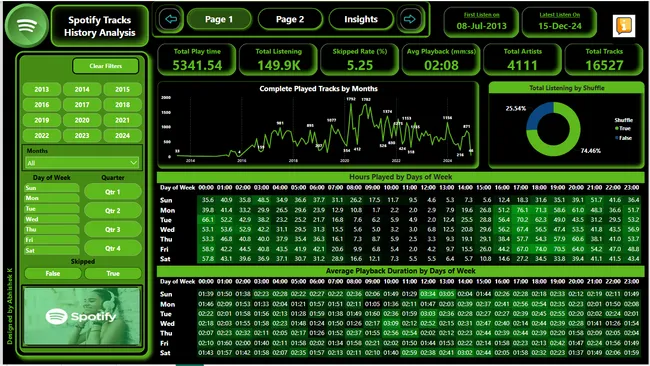Click the Total Artists 4111 card
Viewport: 650px width, 366px height.
[522, 60]
